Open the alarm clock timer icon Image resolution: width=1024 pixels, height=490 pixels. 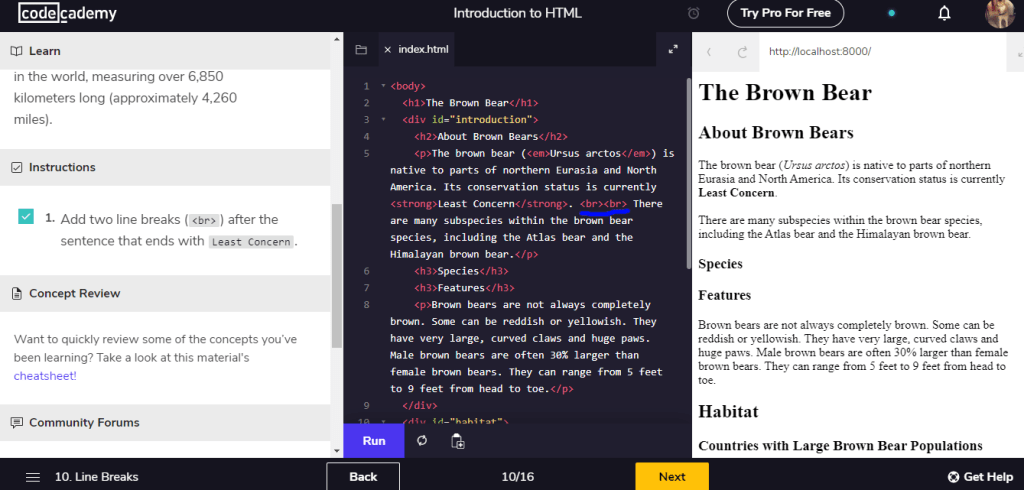[x=694, y=14]
